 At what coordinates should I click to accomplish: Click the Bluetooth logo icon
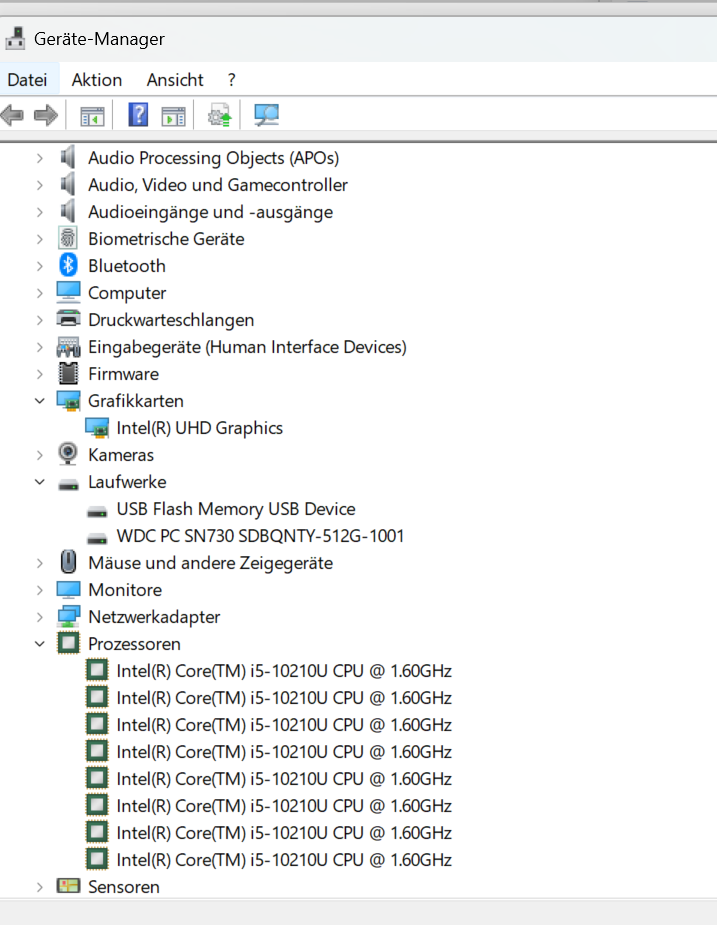[68, 265]
